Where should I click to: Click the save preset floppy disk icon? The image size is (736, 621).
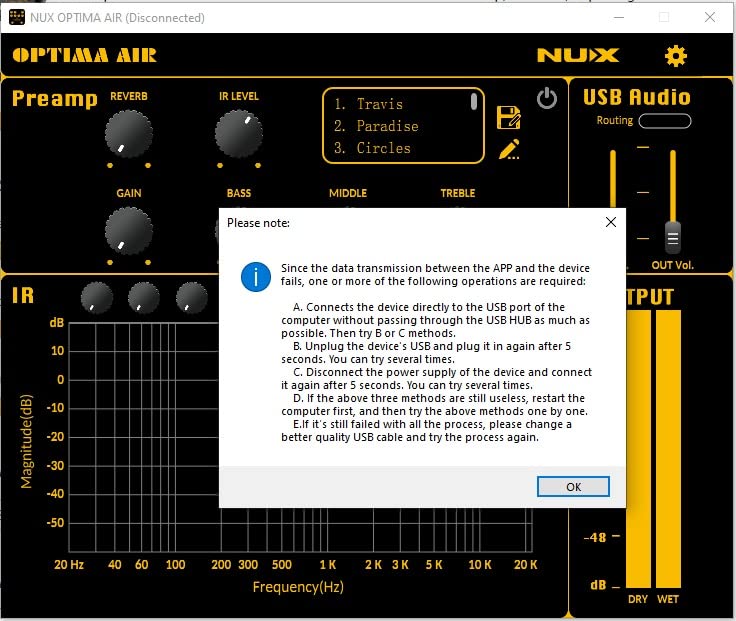point(508,117)
